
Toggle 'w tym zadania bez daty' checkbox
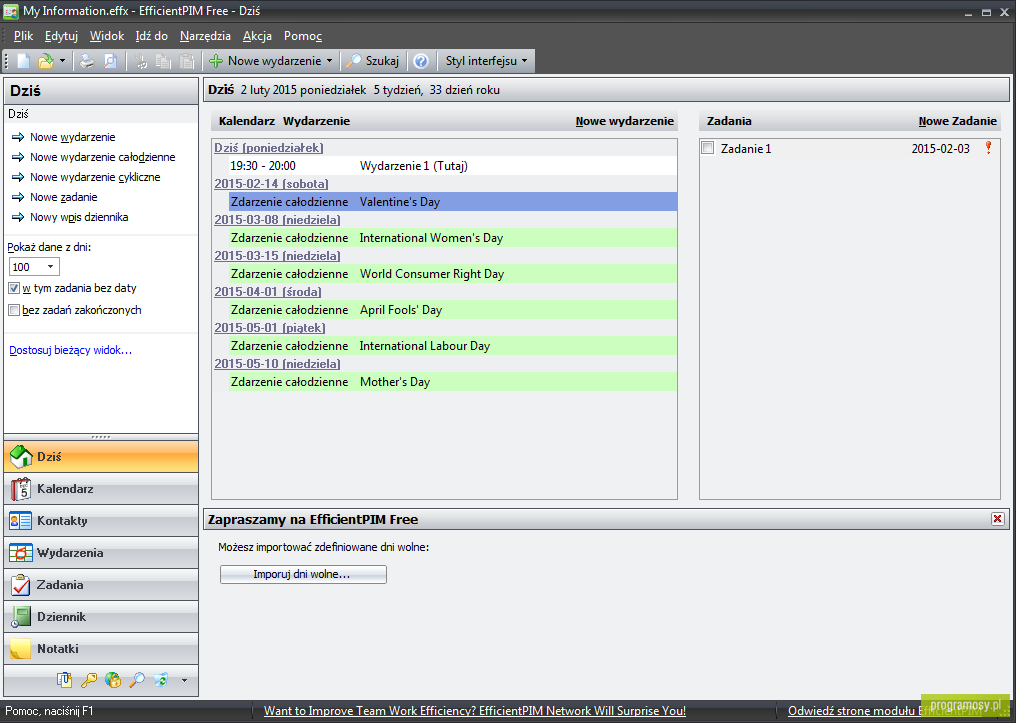pyautogui.click(x=14, y=288)
